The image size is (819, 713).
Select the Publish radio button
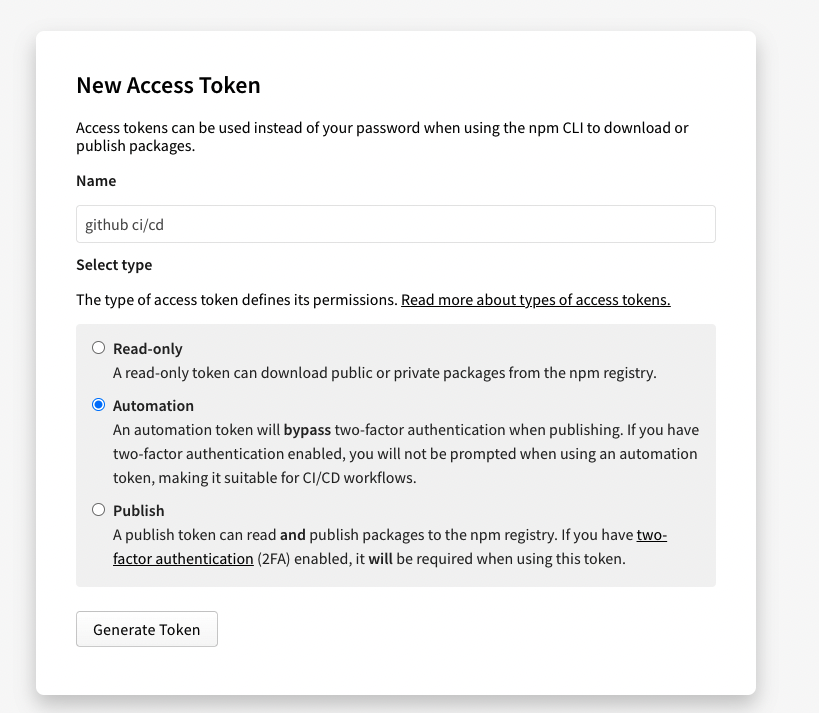[x=98, y=509]
